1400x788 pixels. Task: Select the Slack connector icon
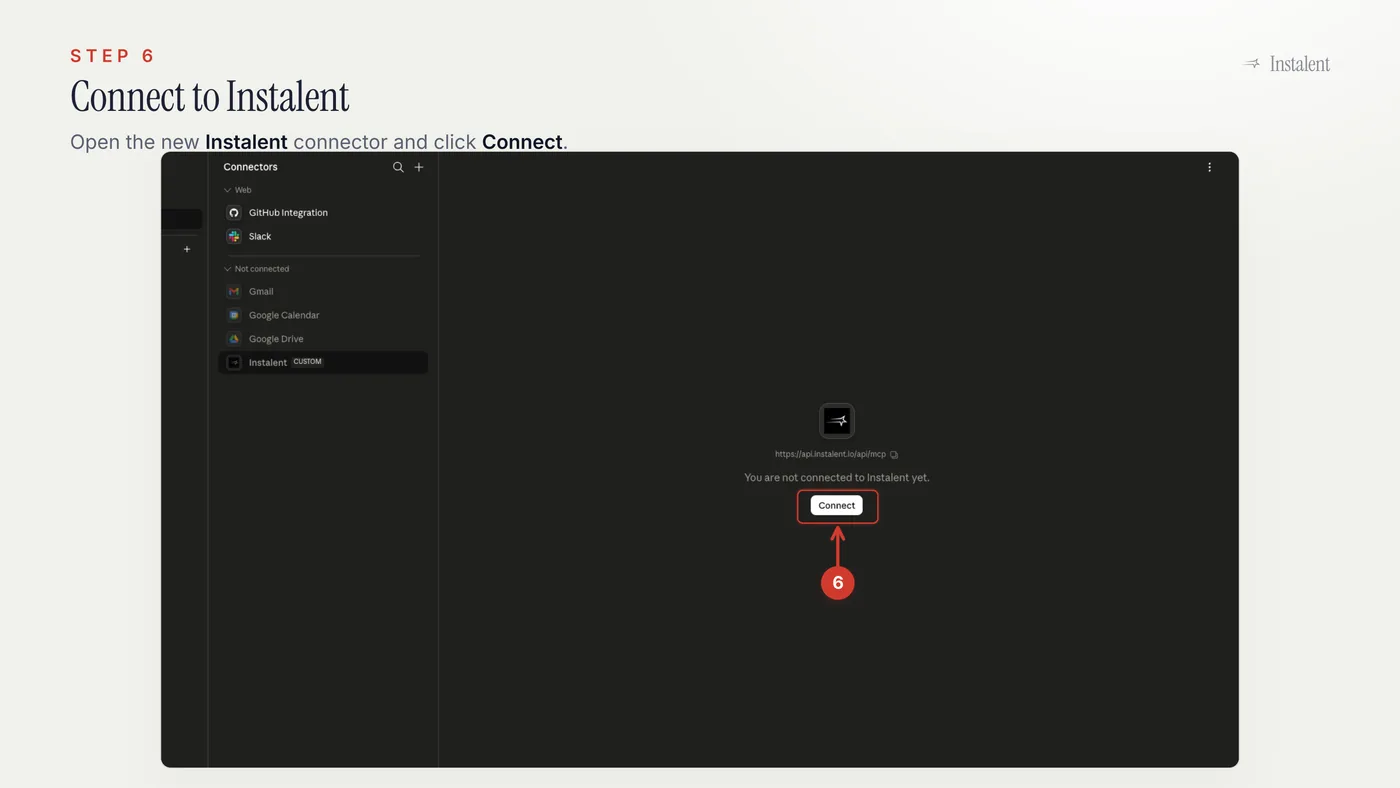point(234,237)
